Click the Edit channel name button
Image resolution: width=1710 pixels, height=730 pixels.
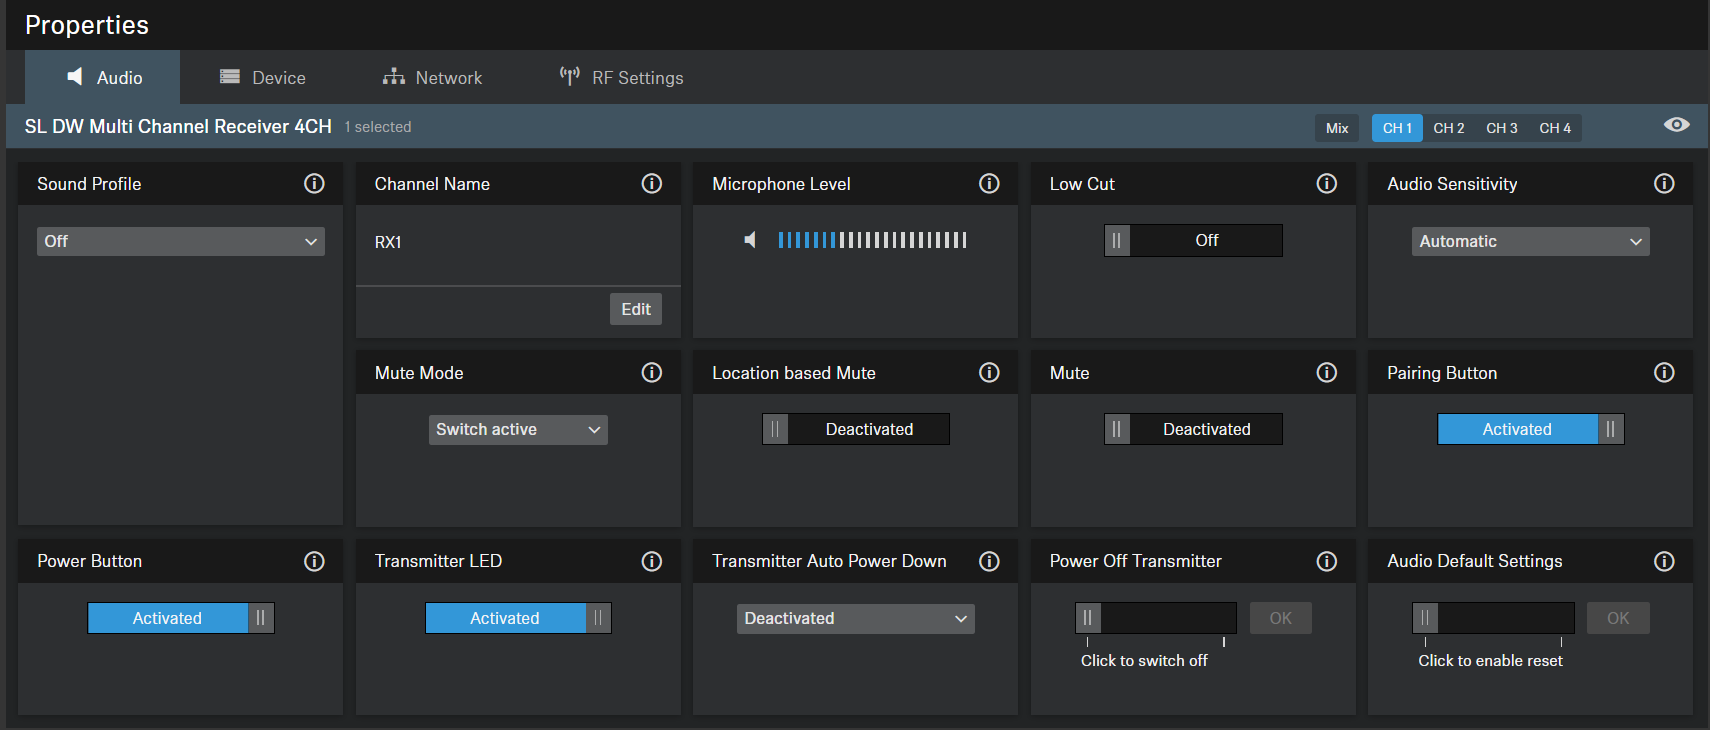[636, 310]
